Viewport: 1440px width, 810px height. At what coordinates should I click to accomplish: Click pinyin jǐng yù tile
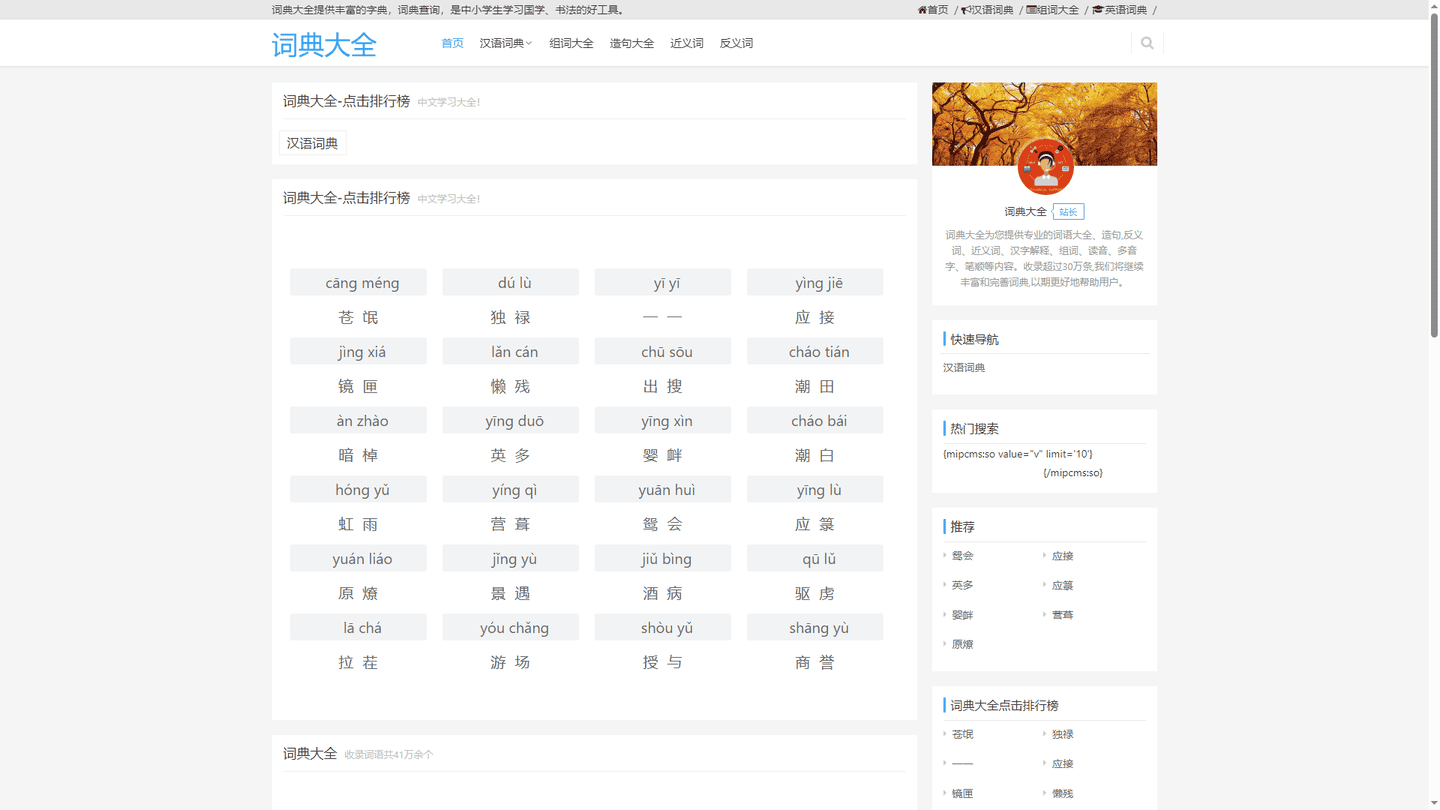click(510, 558)
